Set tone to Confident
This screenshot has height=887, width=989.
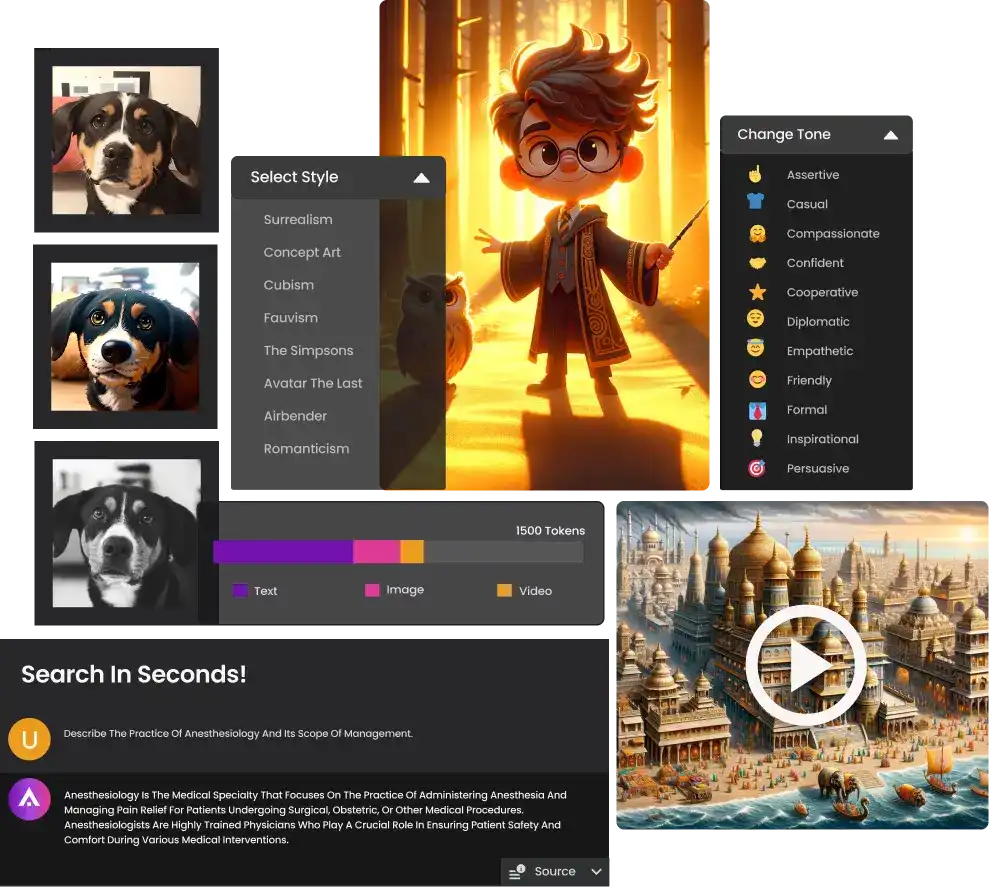point(814,263)
